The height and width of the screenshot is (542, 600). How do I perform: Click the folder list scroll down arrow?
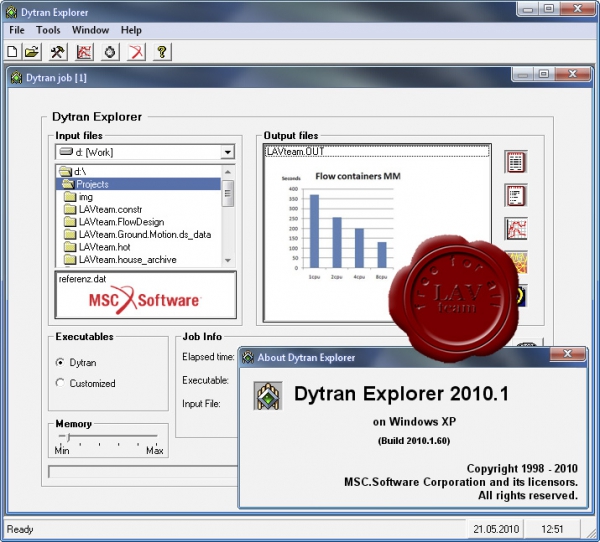[x=228, y=260]
